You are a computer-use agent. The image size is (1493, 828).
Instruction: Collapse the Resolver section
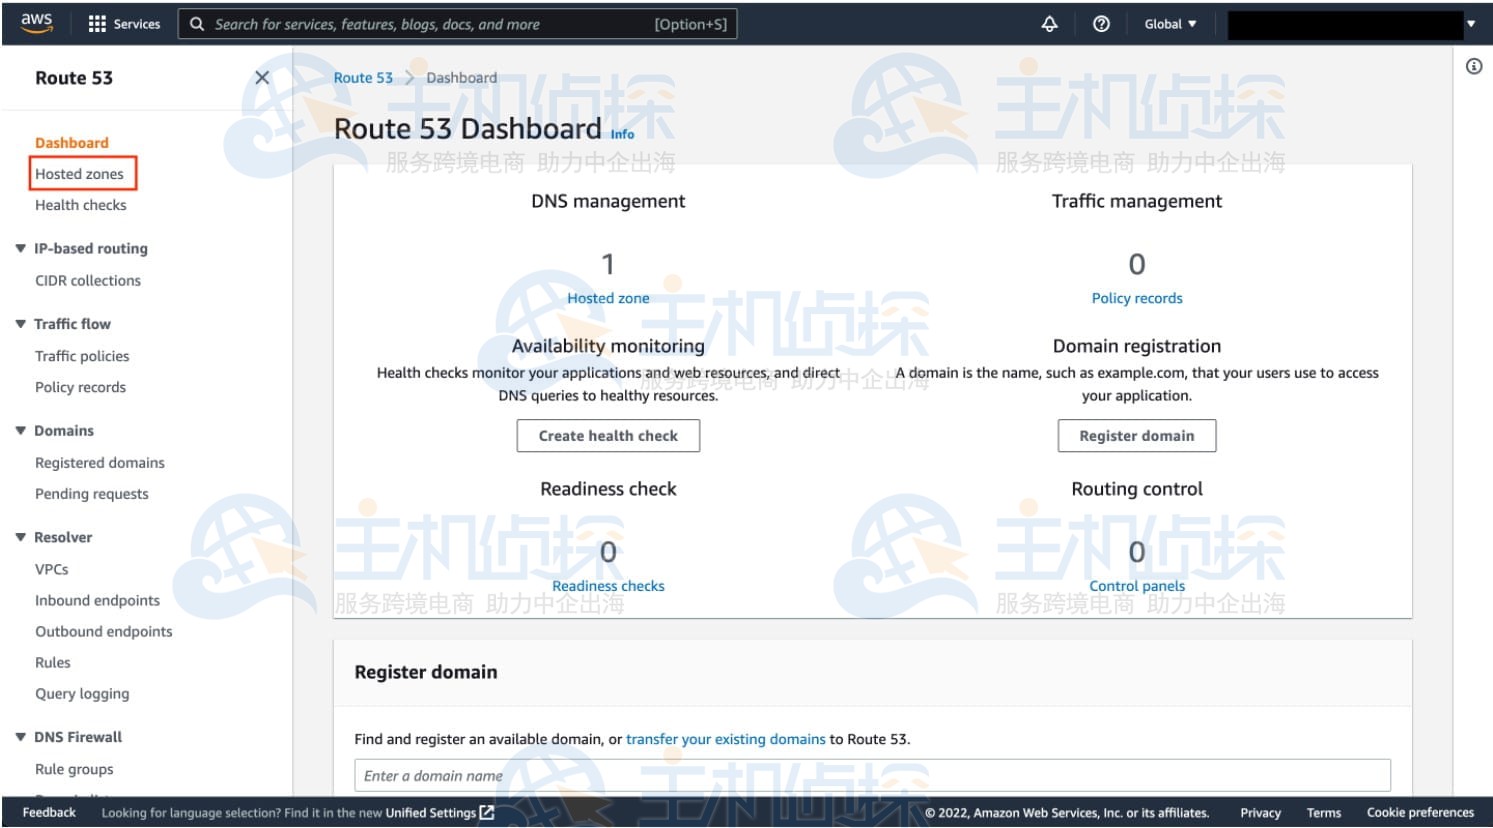coord(20,538)
